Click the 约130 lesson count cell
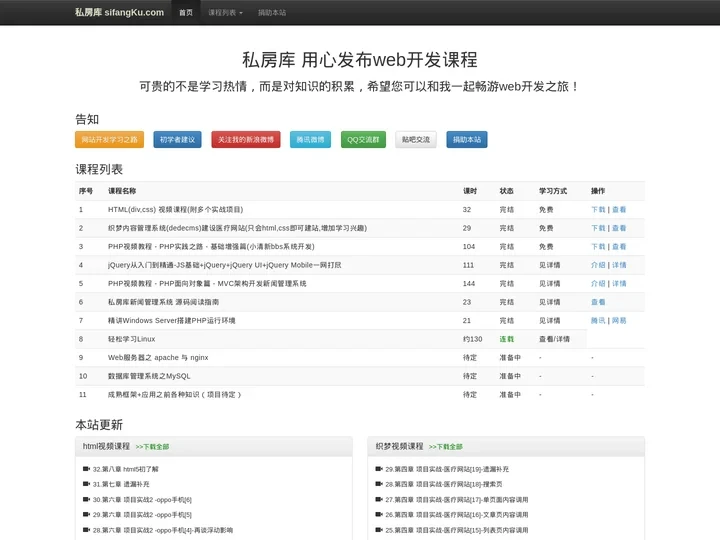The width and height of the screenshot is (720, 540). pos(472,339)
